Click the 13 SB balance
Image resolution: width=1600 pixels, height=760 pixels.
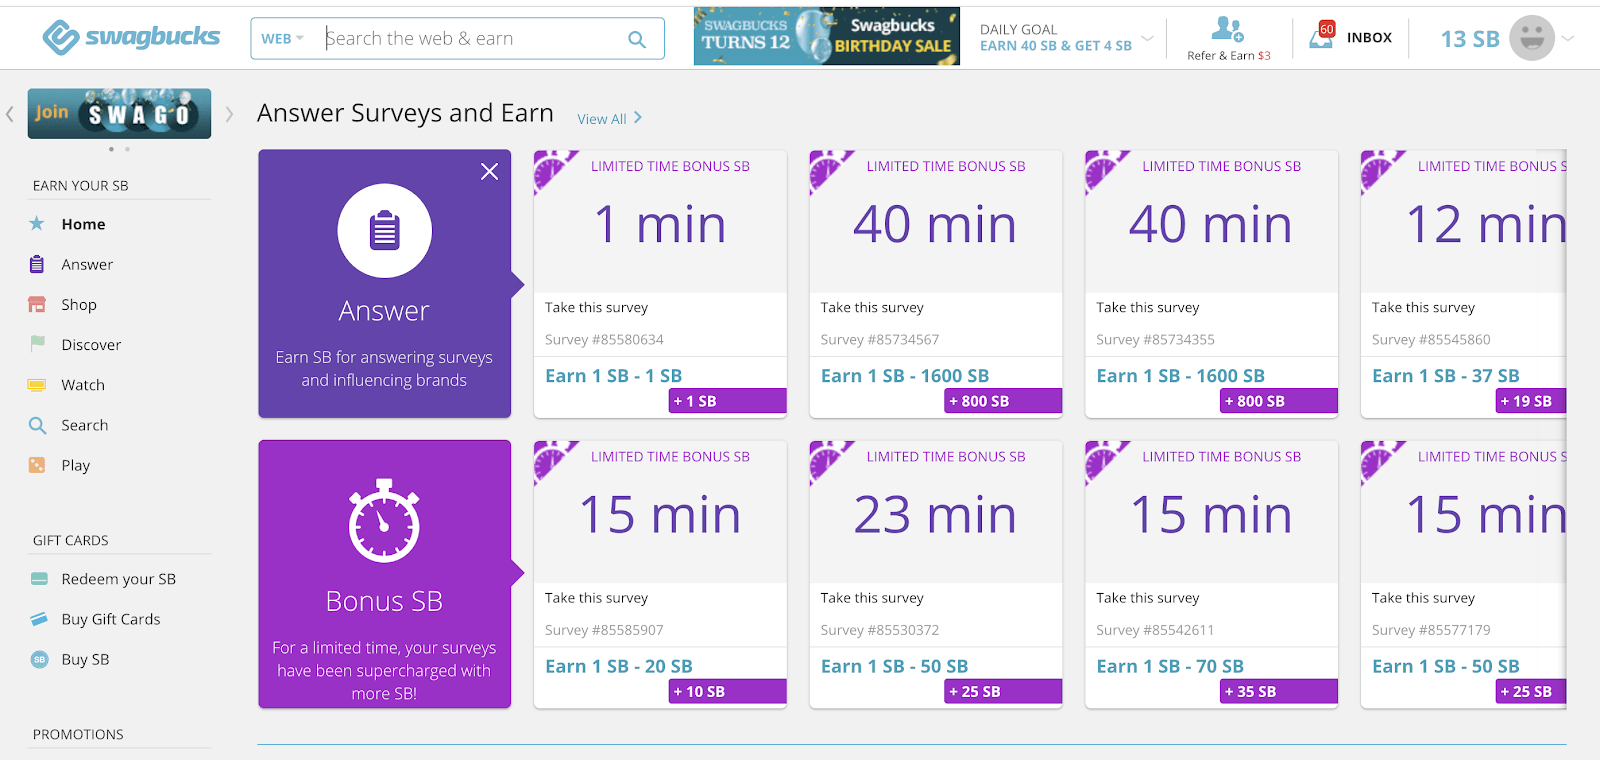[1470, 39]
